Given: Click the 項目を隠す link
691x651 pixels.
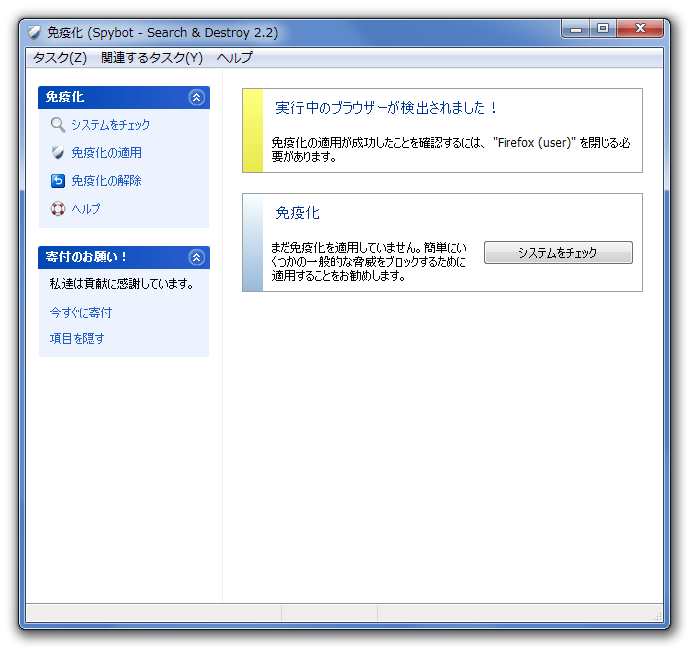Looking at the screenshot, I should (x=77, y=339).
